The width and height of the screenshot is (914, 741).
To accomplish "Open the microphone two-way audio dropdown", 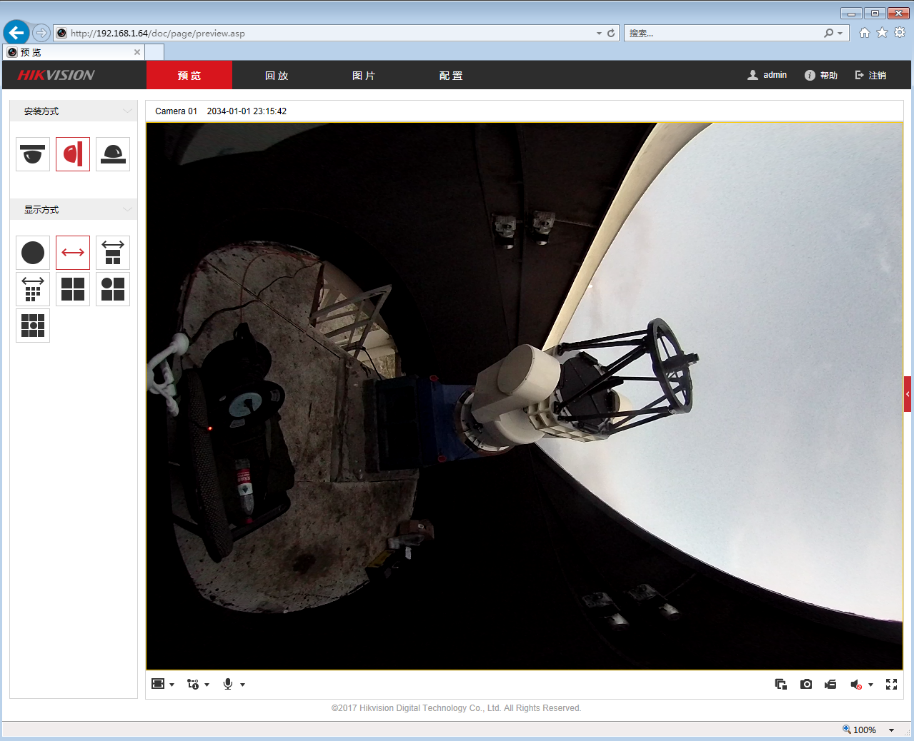I will click(242, 685).
